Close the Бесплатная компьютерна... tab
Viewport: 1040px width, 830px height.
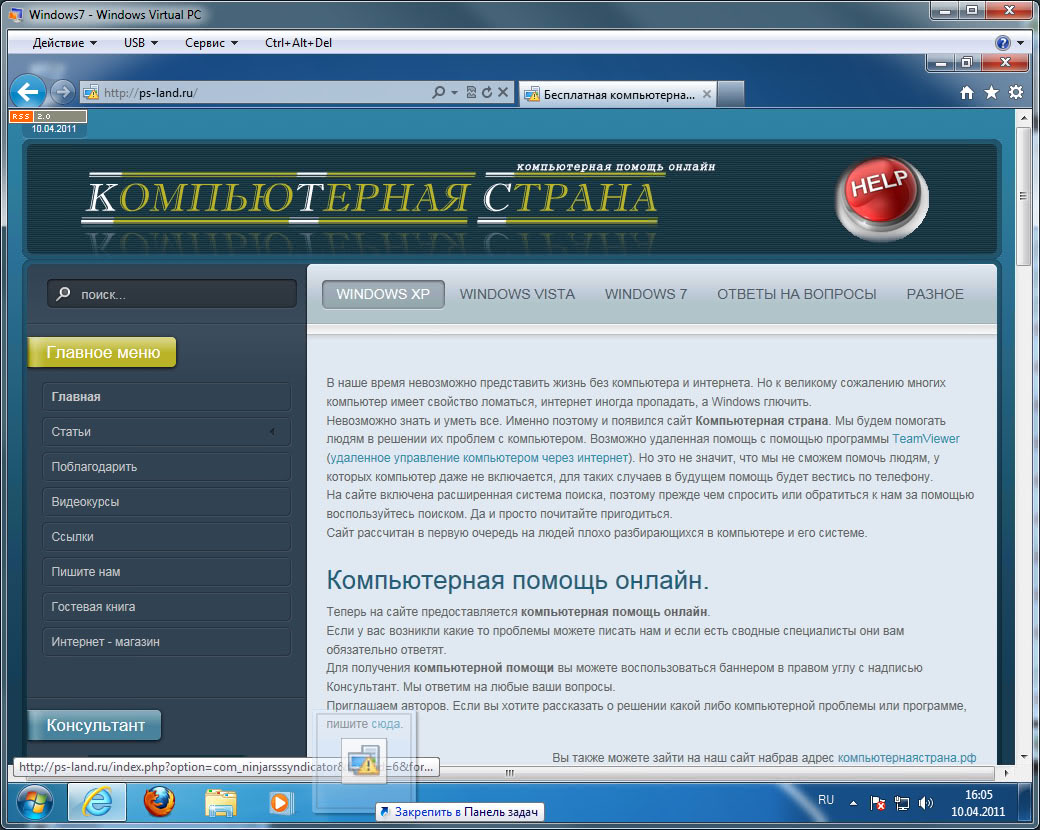pos(707,94)
